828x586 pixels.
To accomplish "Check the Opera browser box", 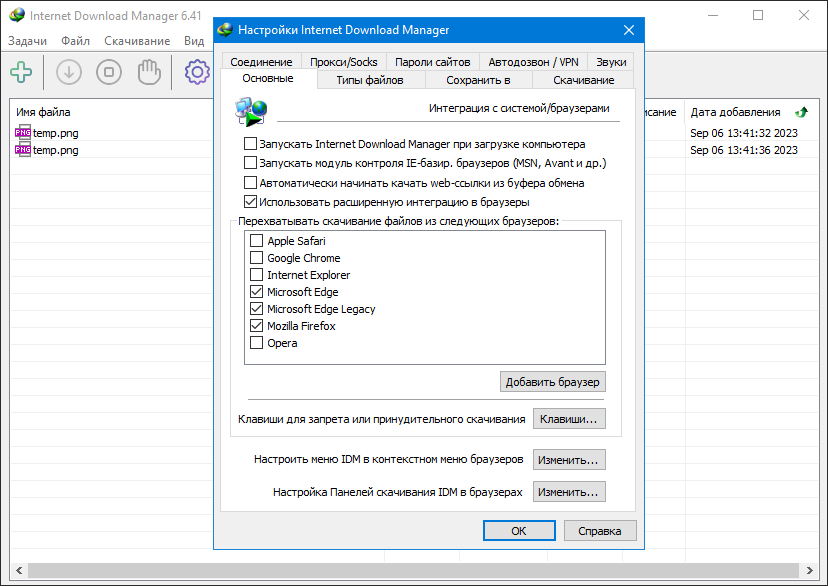I will [256, 343].
